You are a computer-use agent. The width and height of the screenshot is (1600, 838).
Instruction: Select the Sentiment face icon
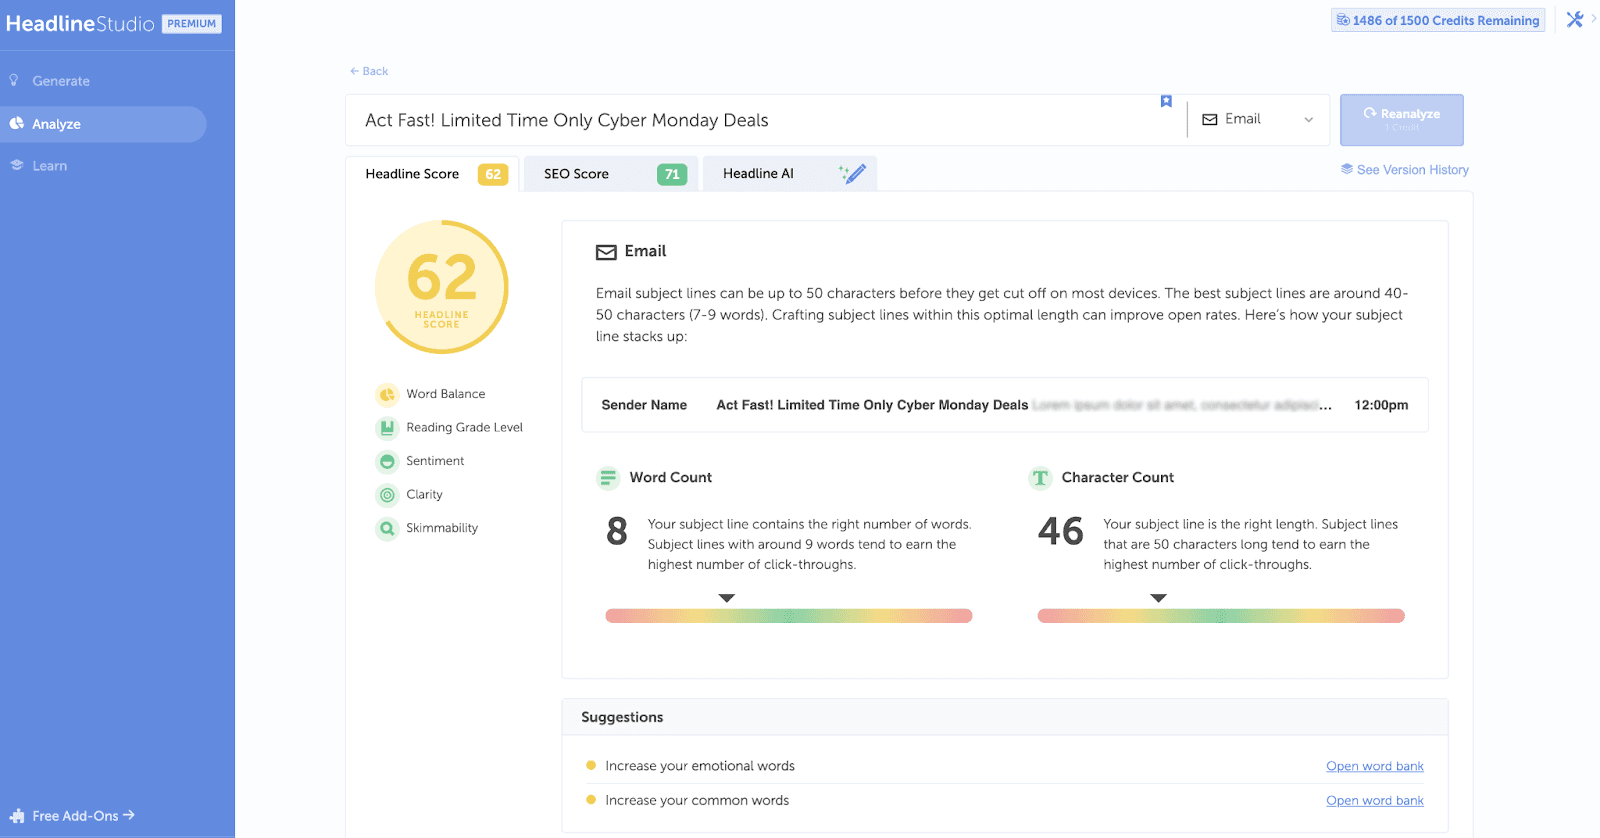point(387,462)
